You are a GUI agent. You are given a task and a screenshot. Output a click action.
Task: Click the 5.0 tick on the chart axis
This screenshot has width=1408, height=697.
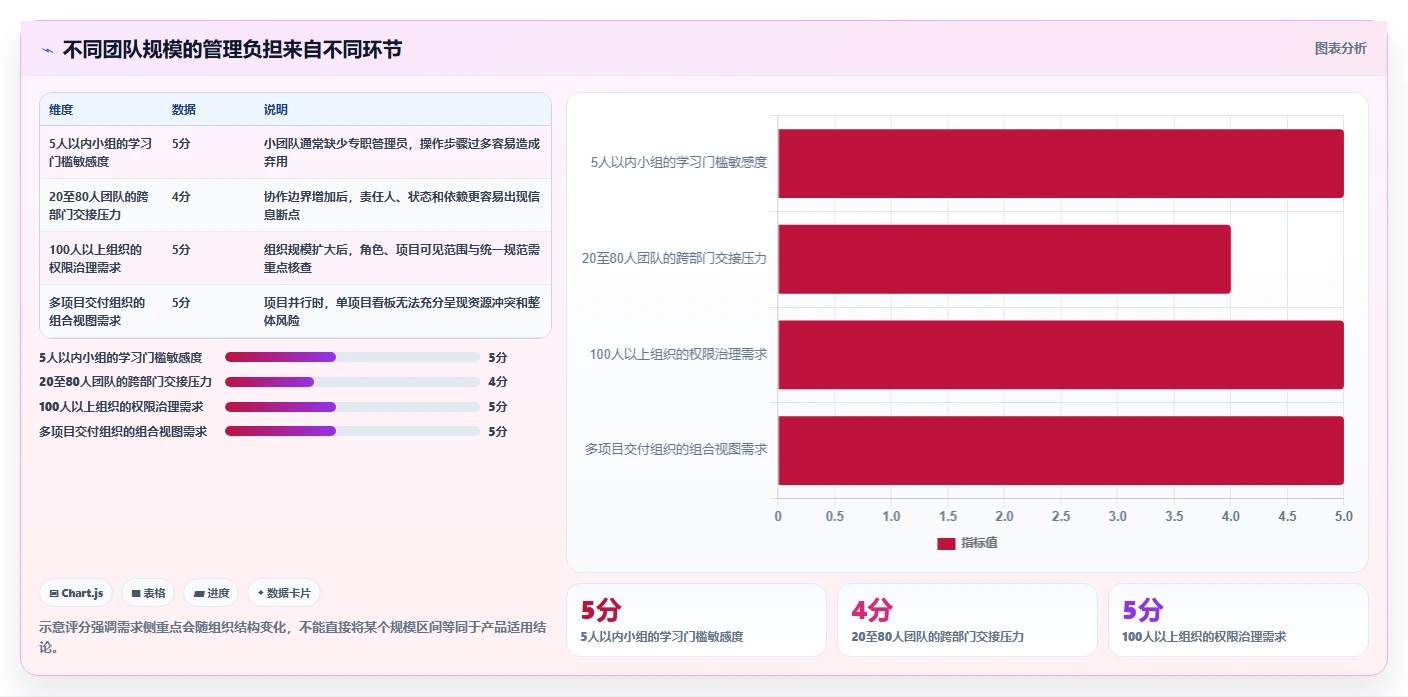(x=1344, y=516)
